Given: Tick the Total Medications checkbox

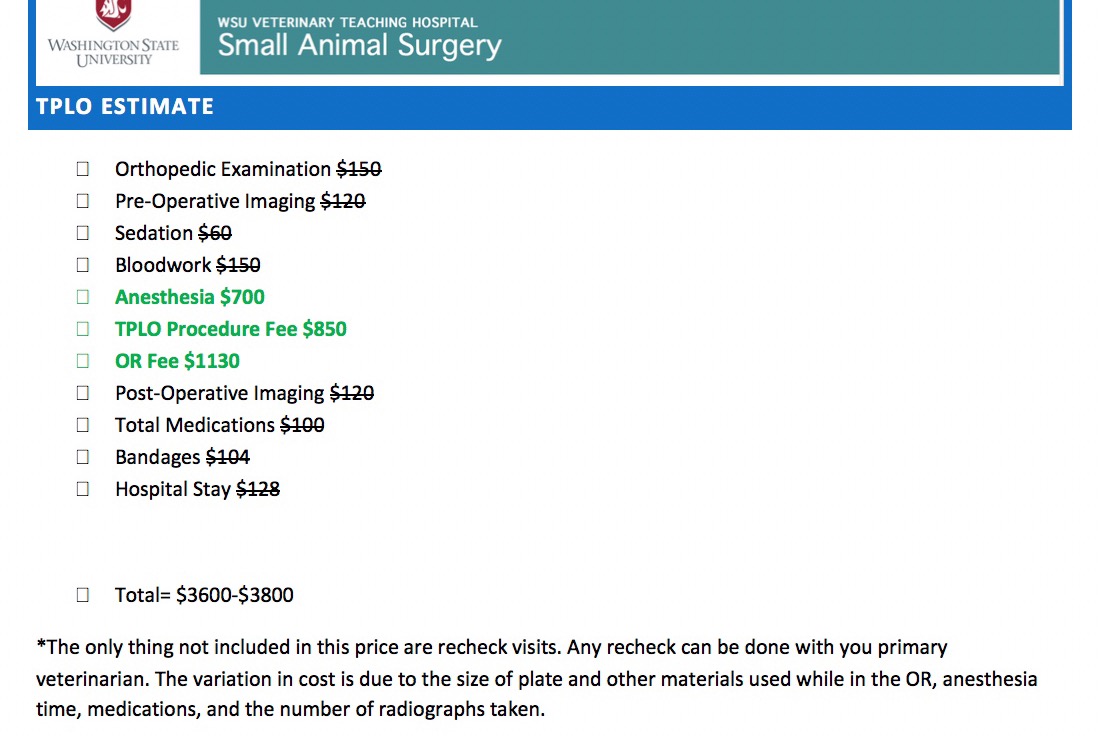Looking at the screenshot, I should (x=82, y=425).
